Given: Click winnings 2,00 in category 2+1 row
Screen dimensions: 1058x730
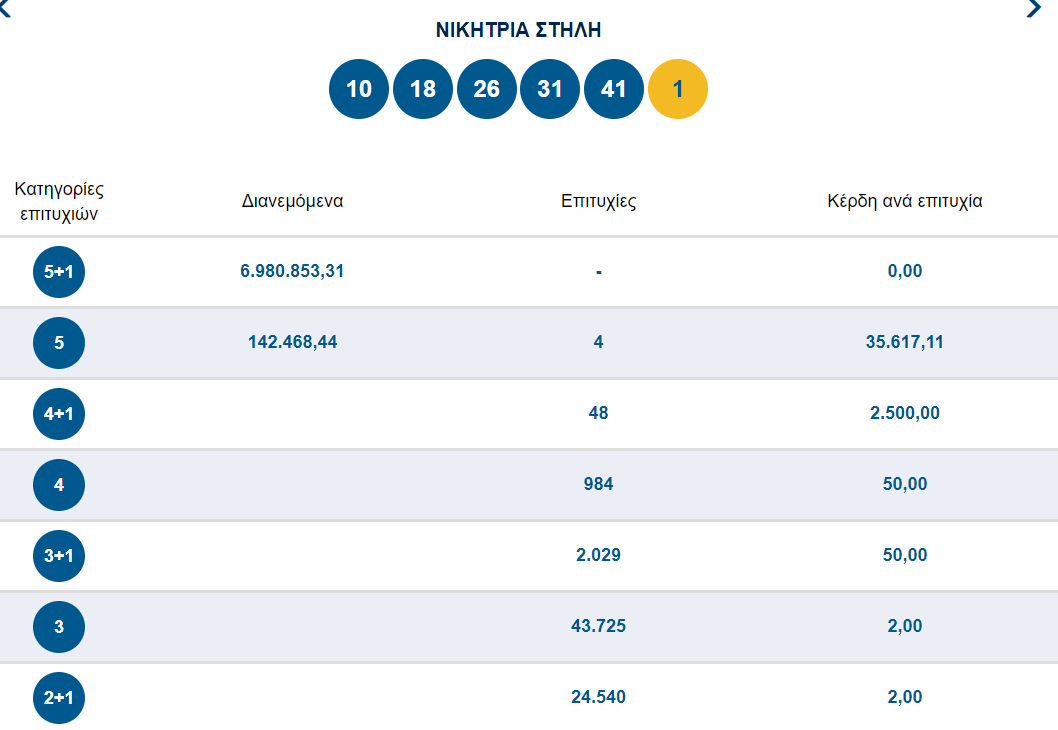Looking at the screenshot, I should (x=905, y=697).
